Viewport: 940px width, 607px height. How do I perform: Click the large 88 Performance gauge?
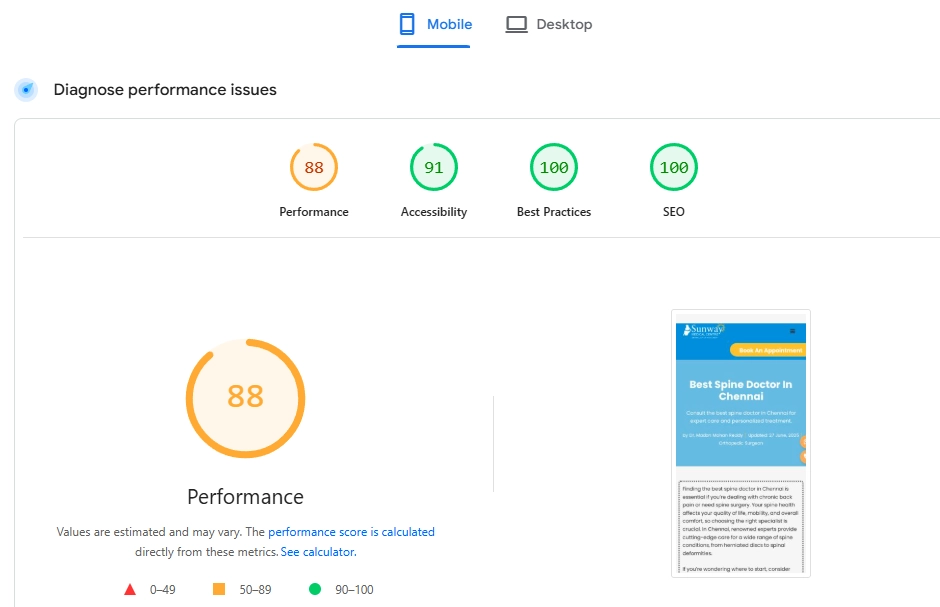pyautogui.click(x=246, y=398)
